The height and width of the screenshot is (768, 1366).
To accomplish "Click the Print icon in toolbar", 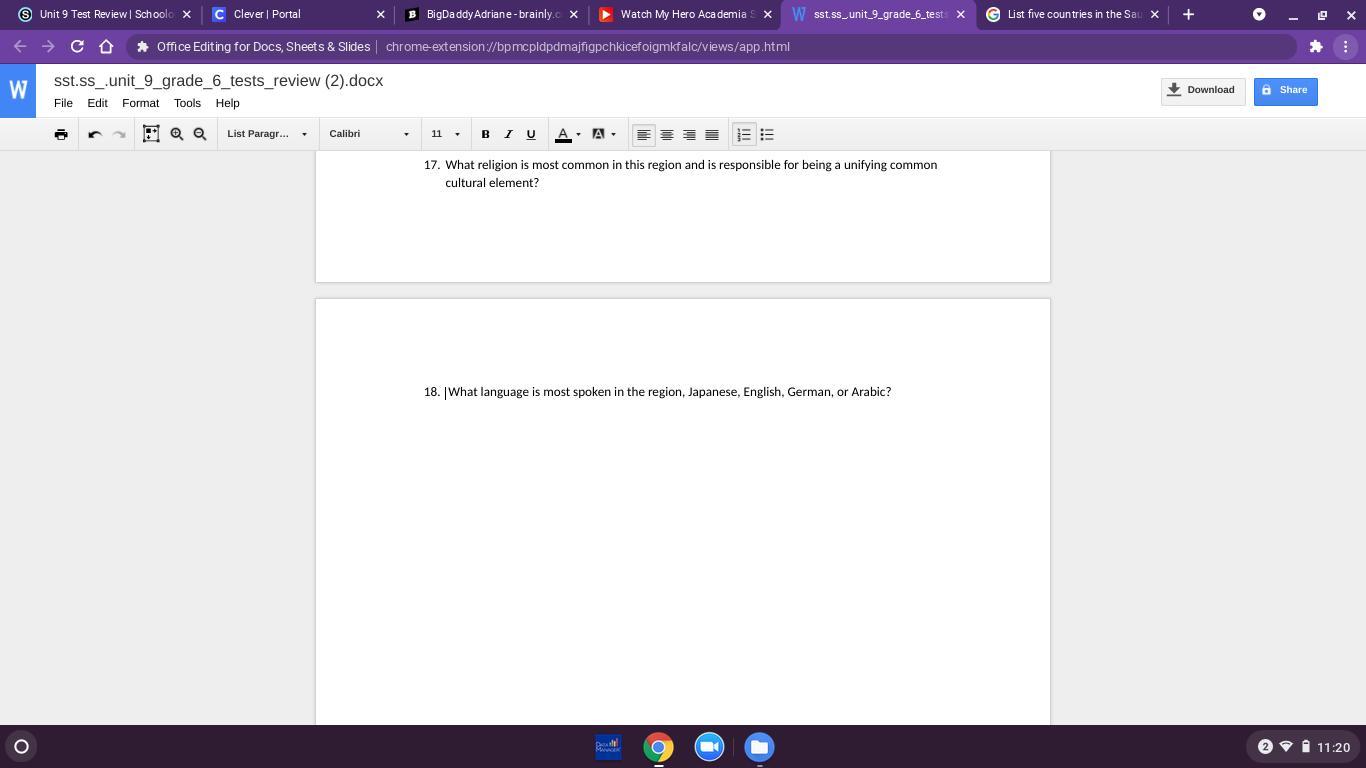I will [61, 134].
